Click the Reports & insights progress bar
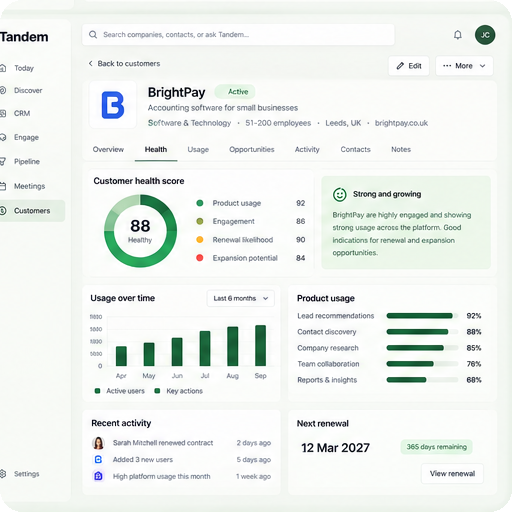This screenshot has height=512, width=512. click(422, 380)
